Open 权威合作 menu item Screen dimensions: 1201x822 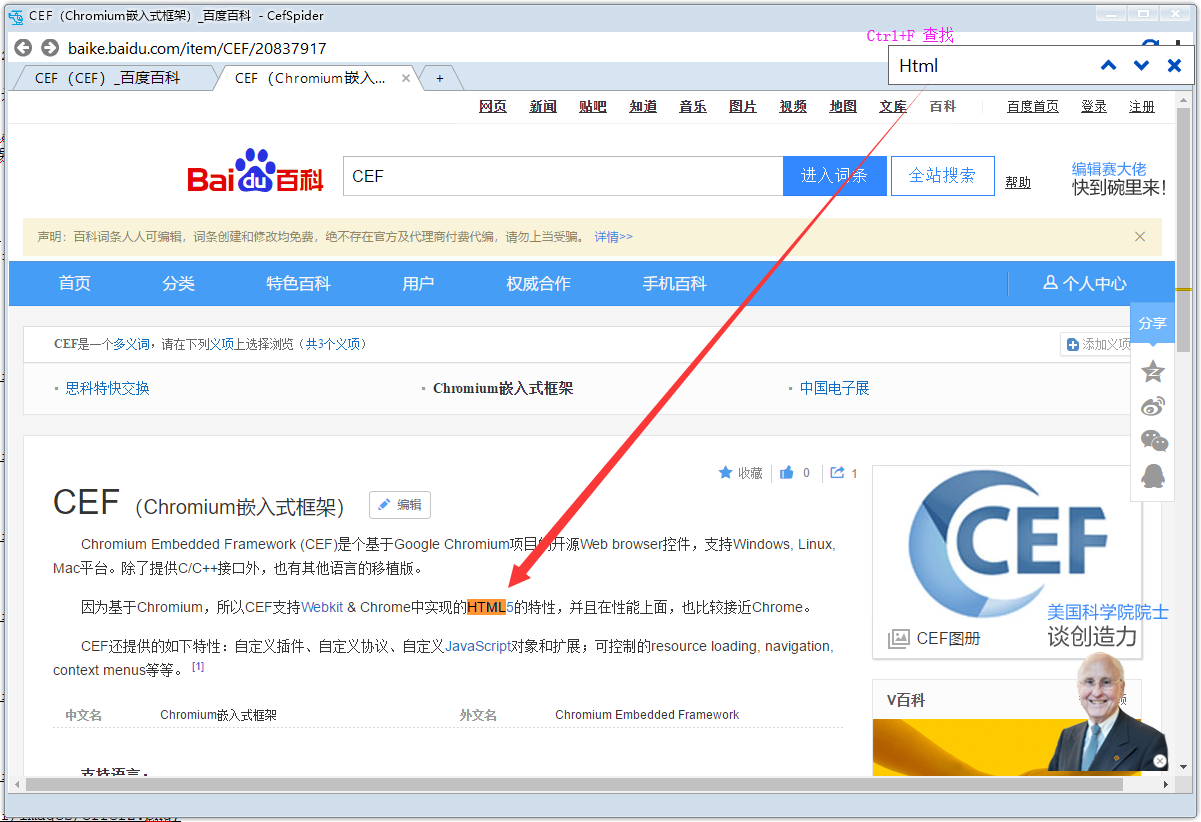pyautogui.click(x=538, y=284)
